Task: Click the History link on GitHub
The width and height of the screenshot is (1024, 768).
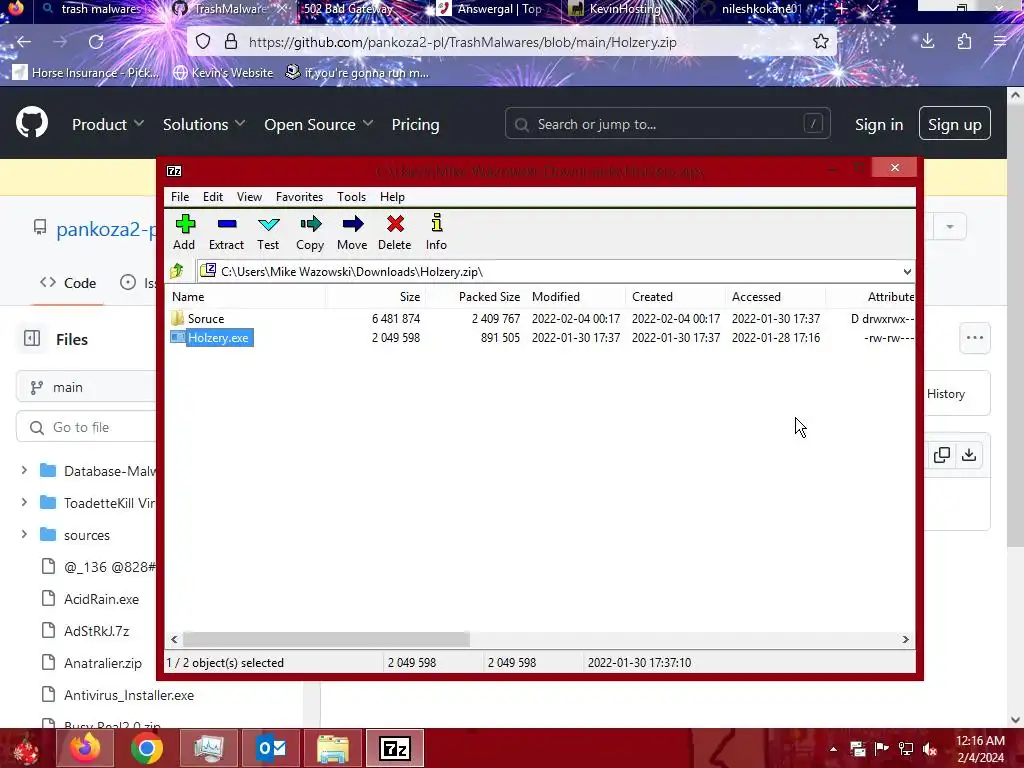Action: [946, 394]
